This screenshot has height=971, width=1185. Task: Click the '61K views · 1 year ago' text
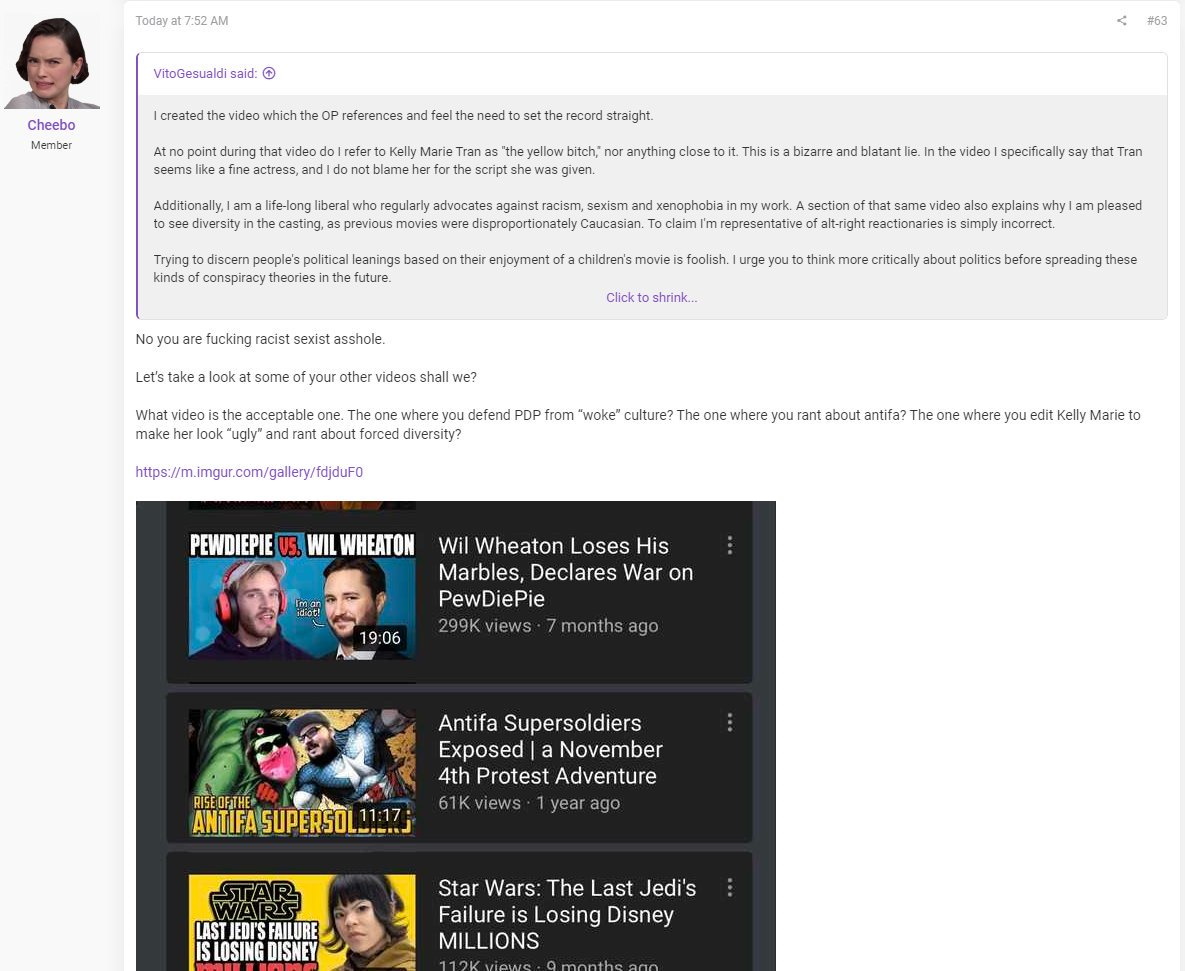point(529,802)
